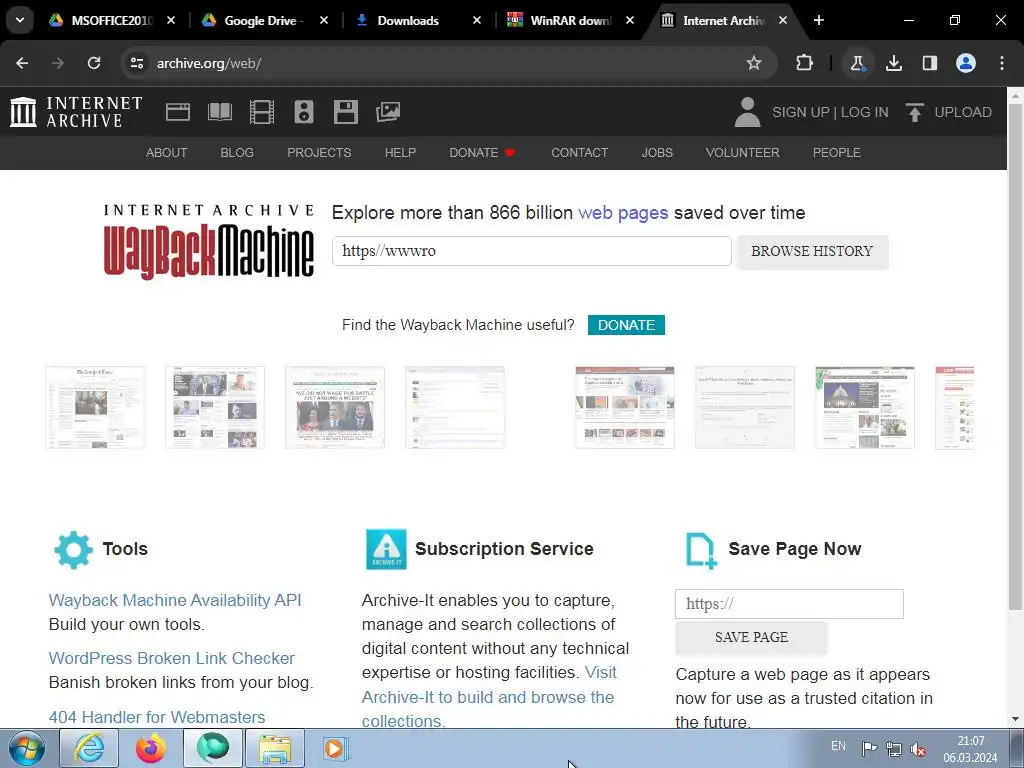Open browser Downloads tray icon

tap(893, 63)
